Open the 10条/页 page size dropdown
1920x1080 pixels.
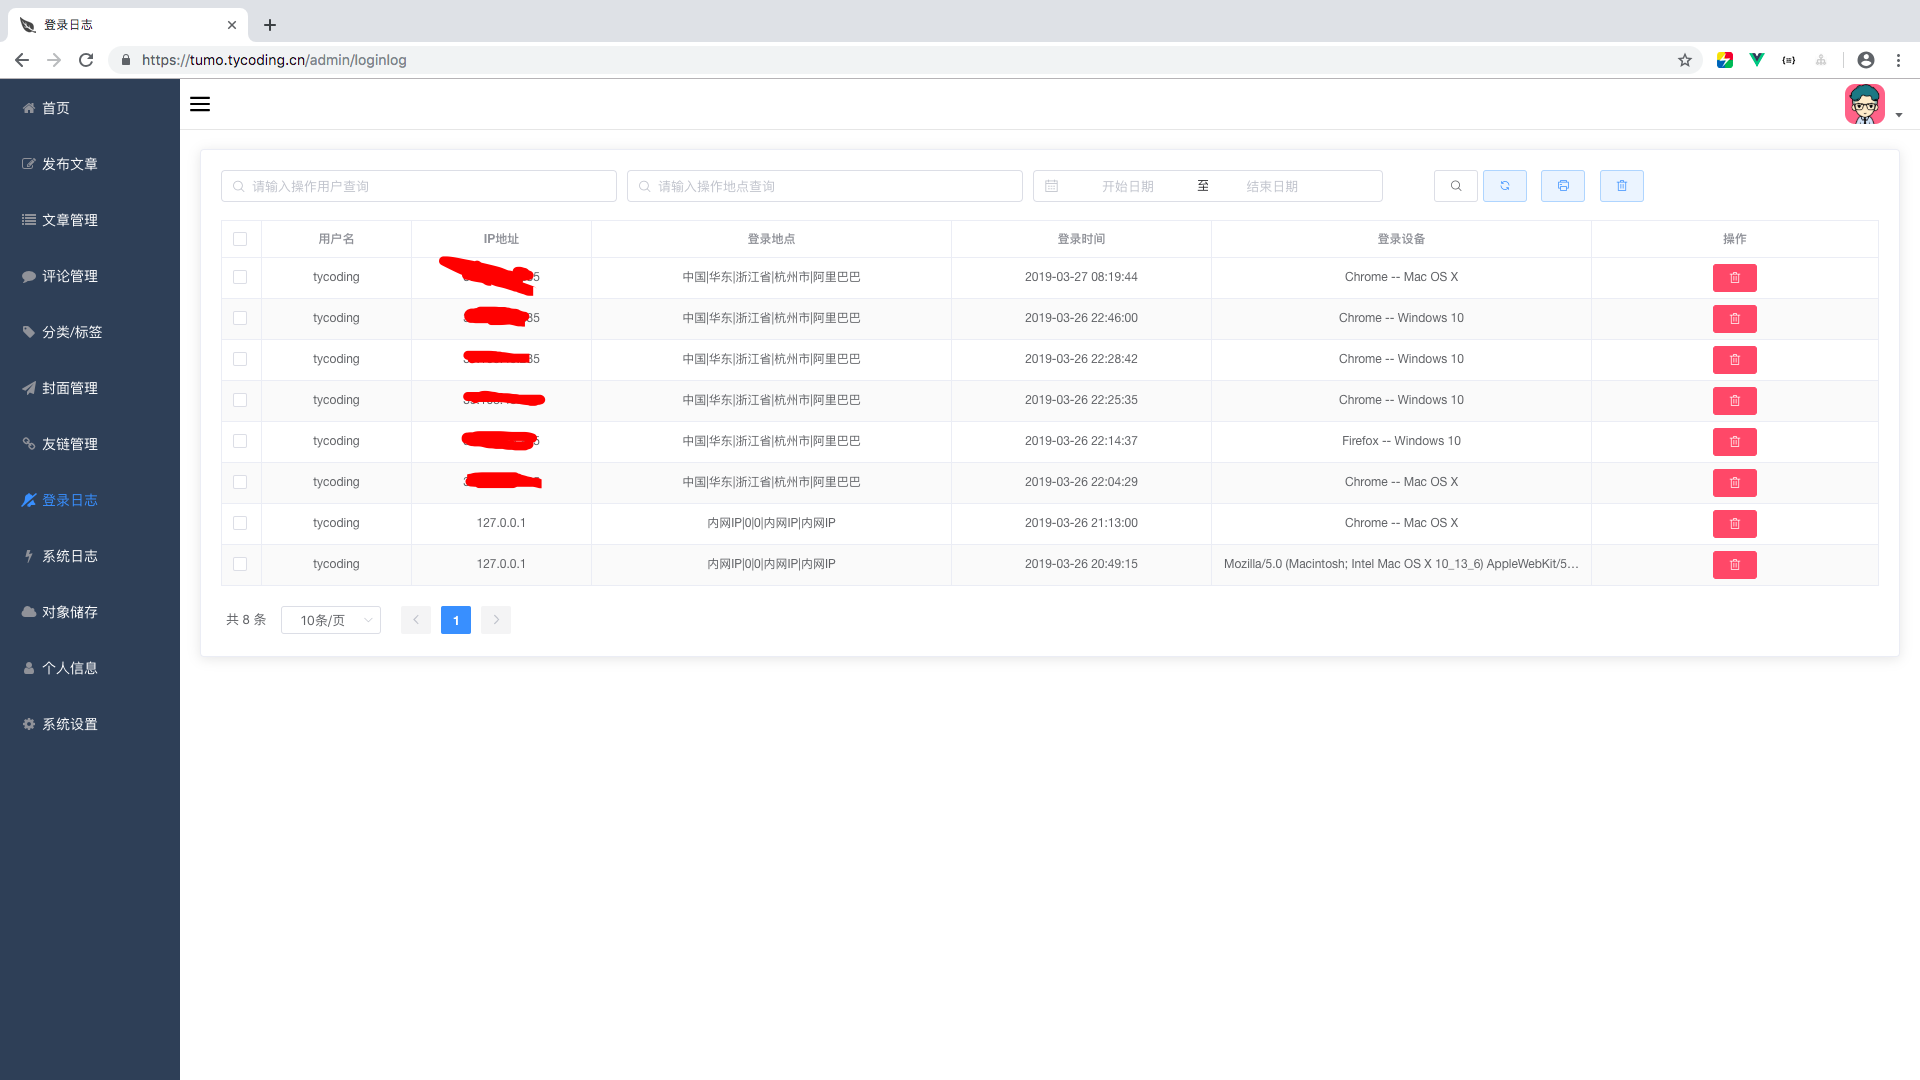(x=331, y=620)
